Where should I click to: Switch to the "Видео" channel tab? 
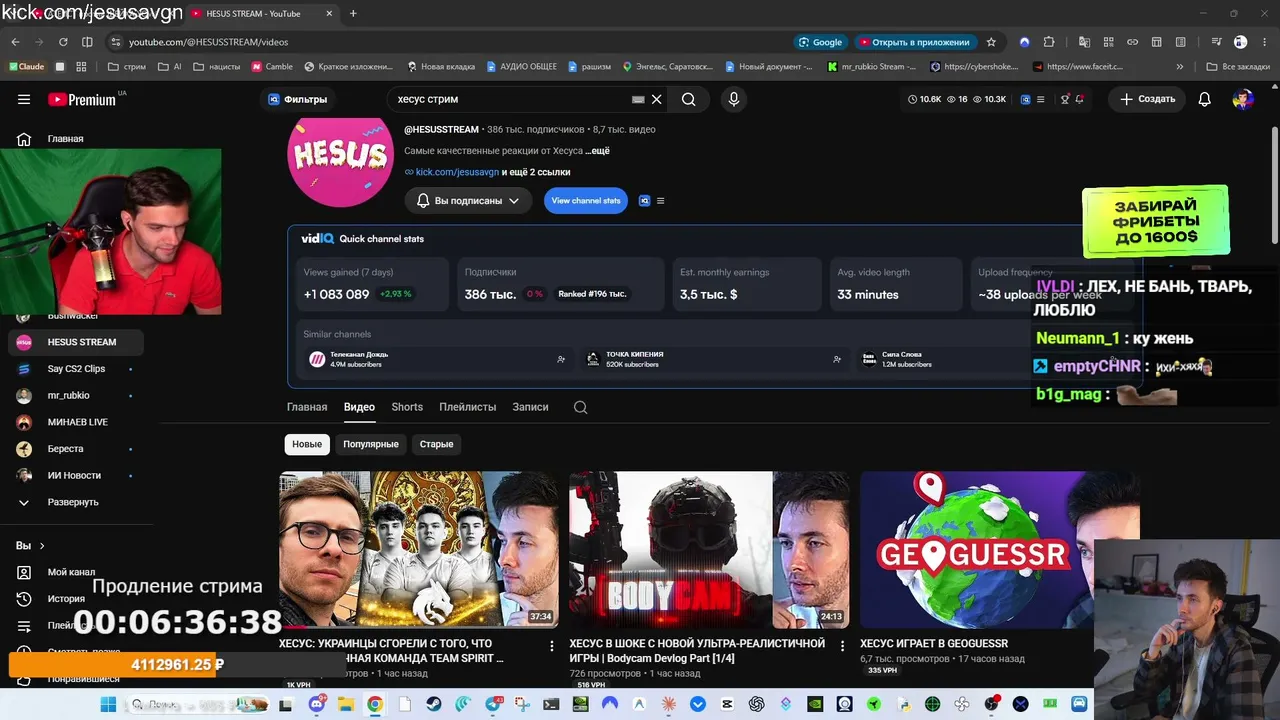[359, 407]
